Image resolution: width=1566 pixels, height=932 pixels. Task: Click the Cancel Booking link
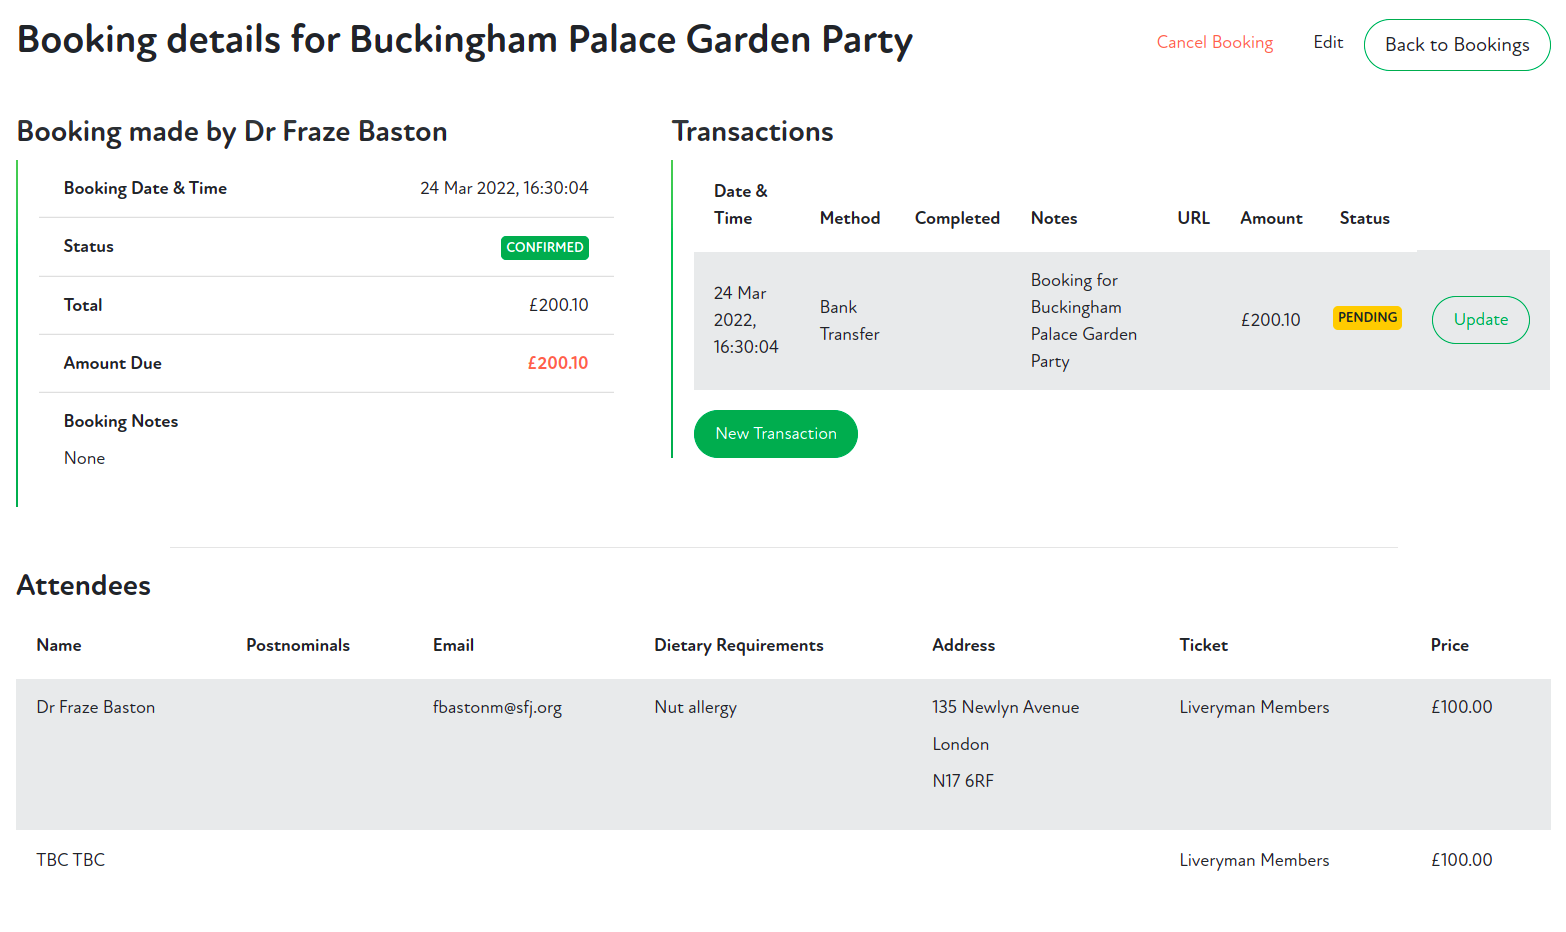click(x=1214, y=42)
